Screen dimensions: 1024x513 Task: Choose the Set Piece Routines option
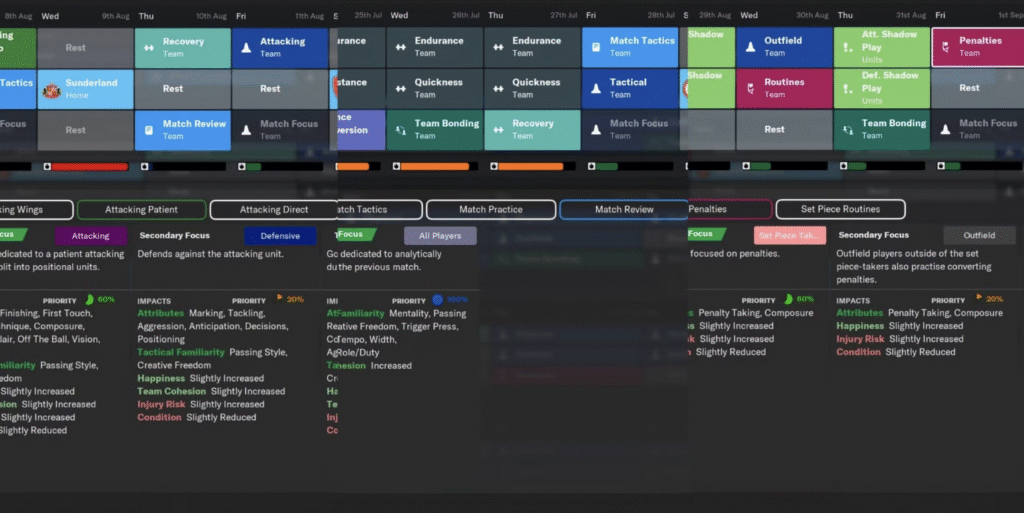coord(840,210)
